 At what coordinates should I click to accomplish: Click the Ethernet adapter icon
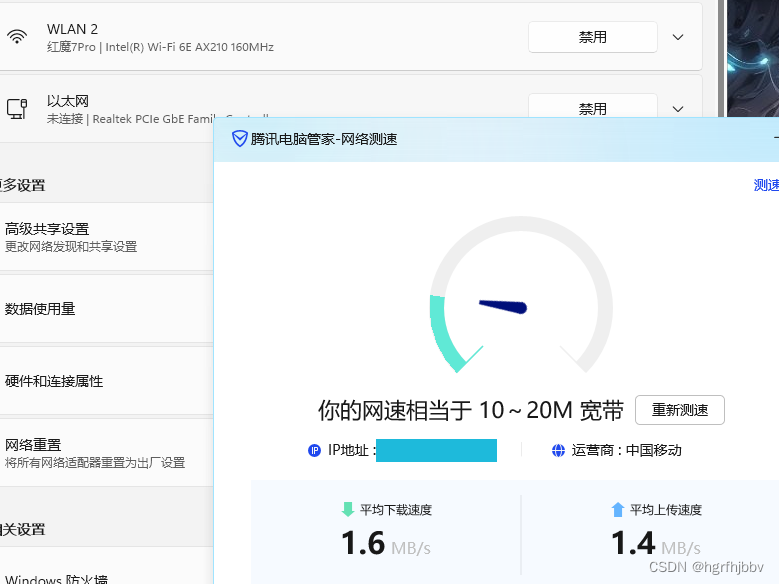point(17,109)
